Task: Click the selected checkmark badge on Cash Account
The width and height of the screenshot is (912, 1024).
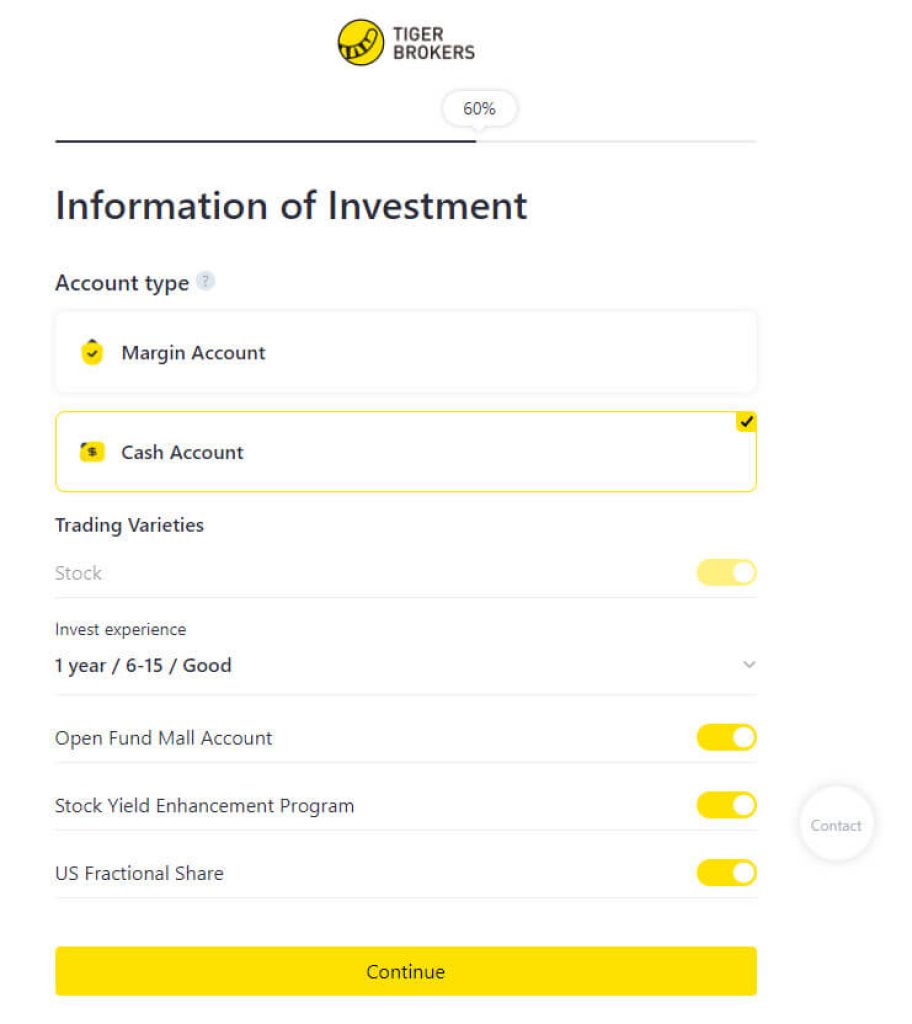Action: (x=746, y=422)
